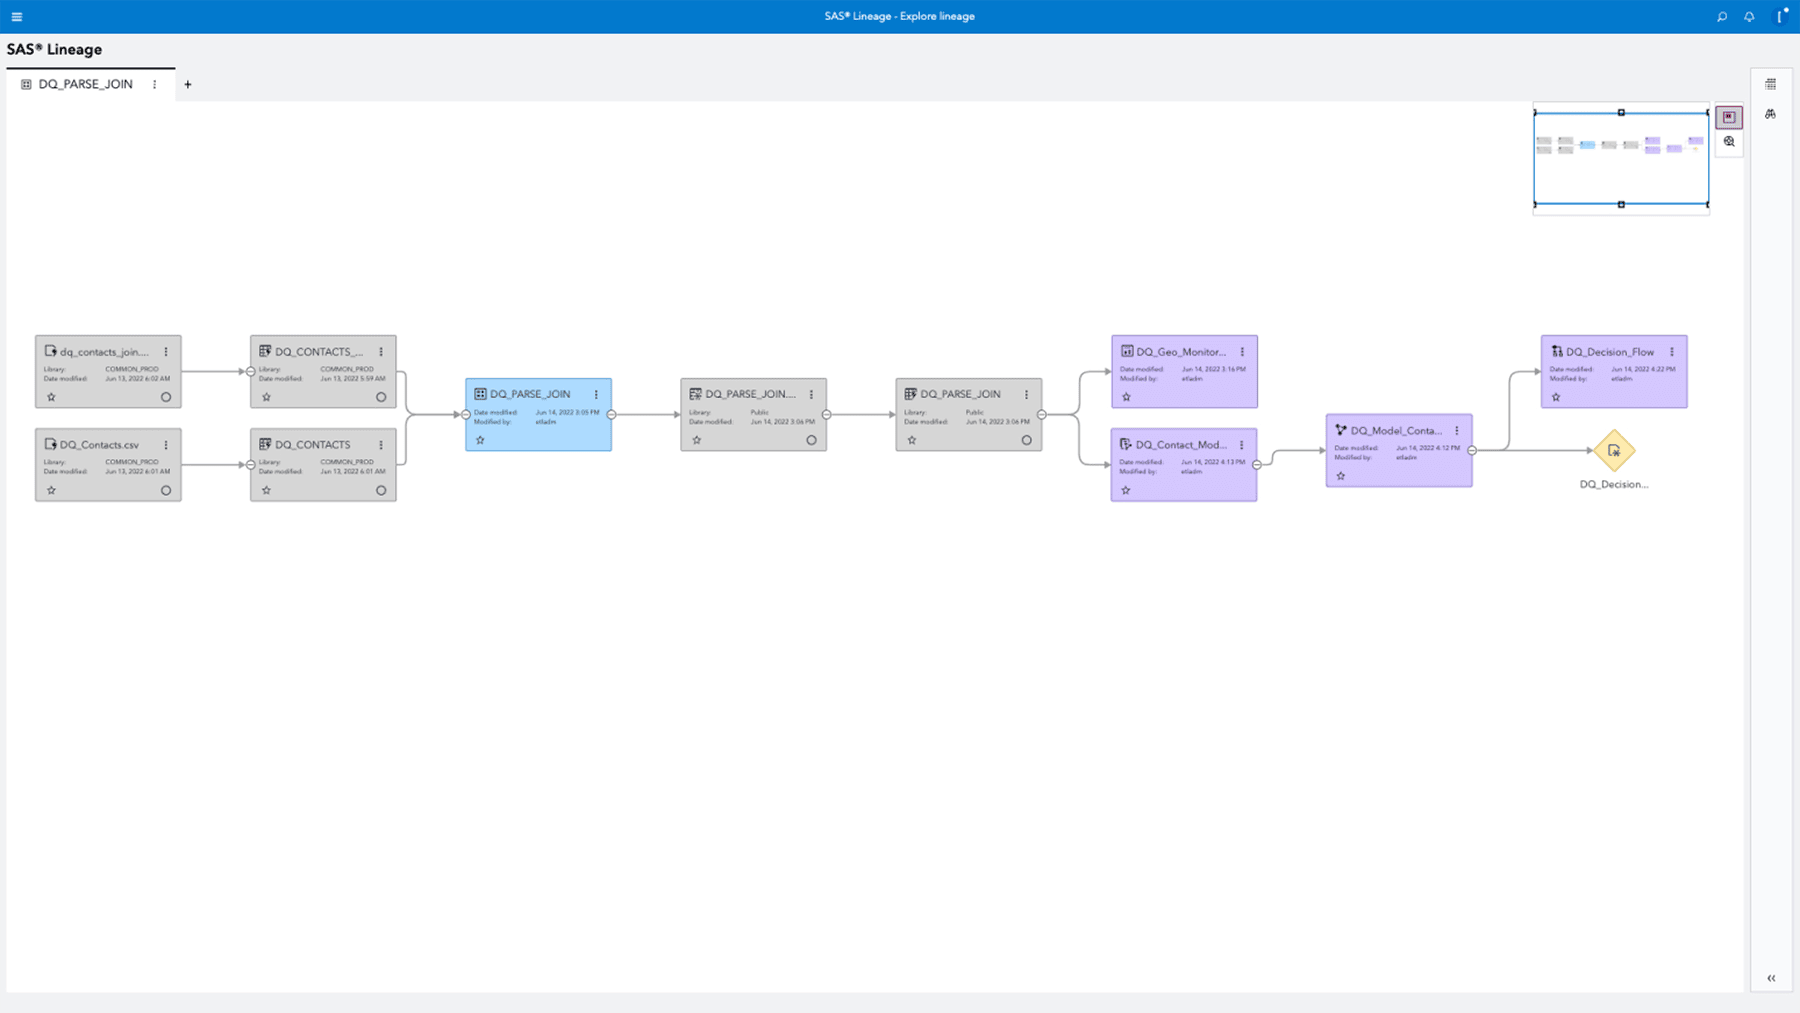Favorite the DQ_PARSE_JOIN blue node with its star
Viewport: 1800px width, 1013px height.
pos(481,439)
